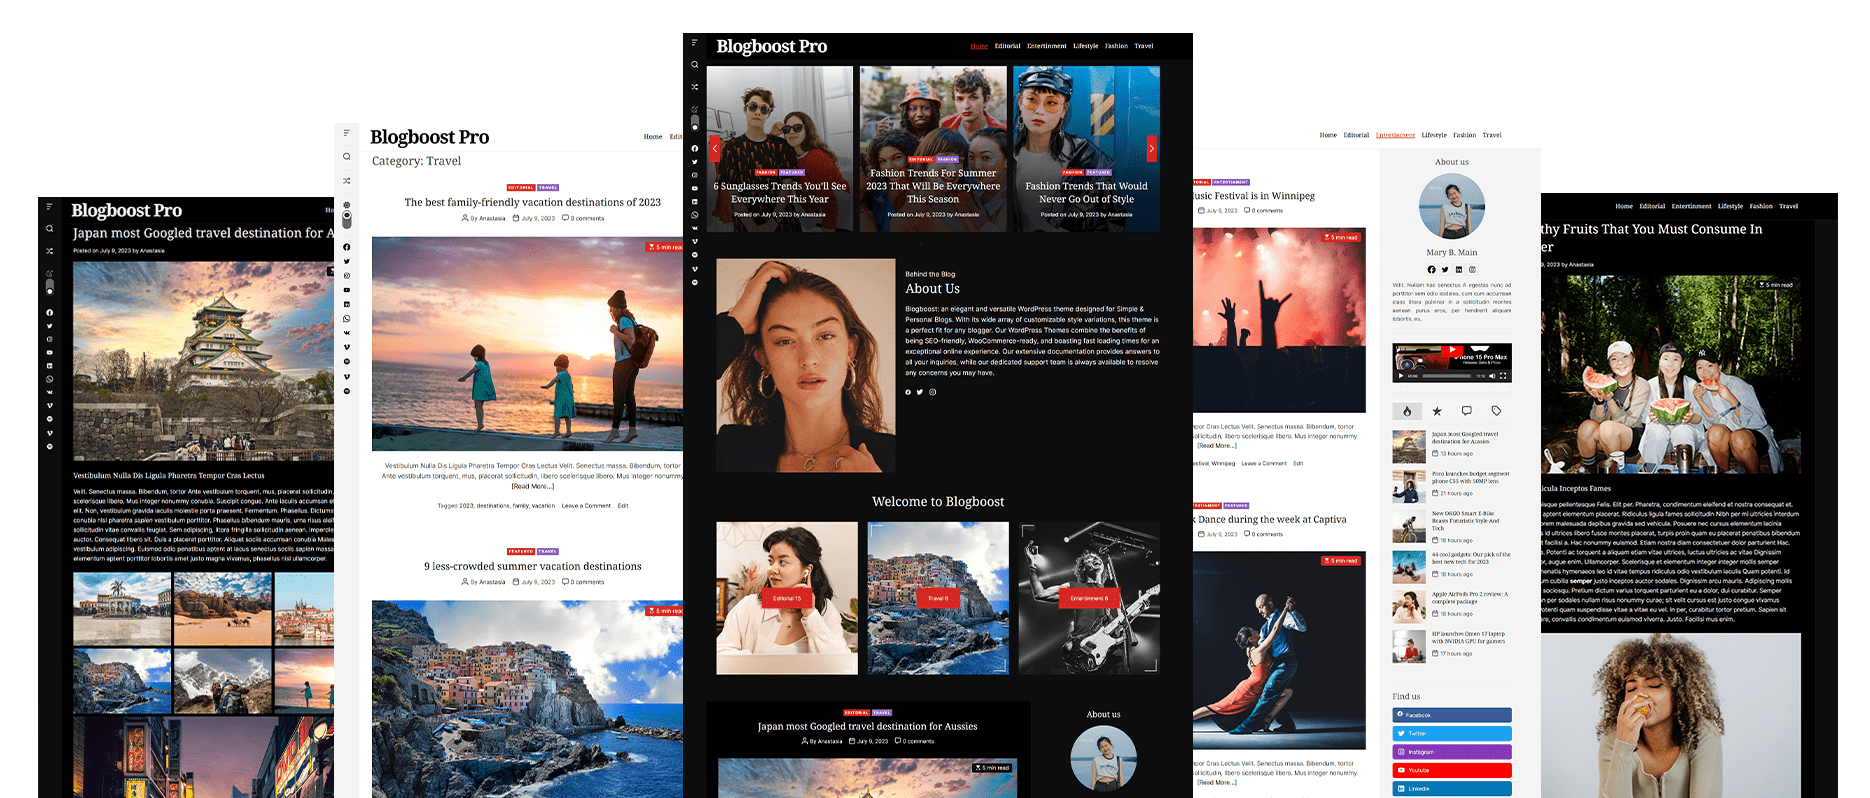Open '6 Sunglasses Trends You'll See' slide
Image resolution: width=1870 pixels, height=798 pixels.
[x=780, y=192]
